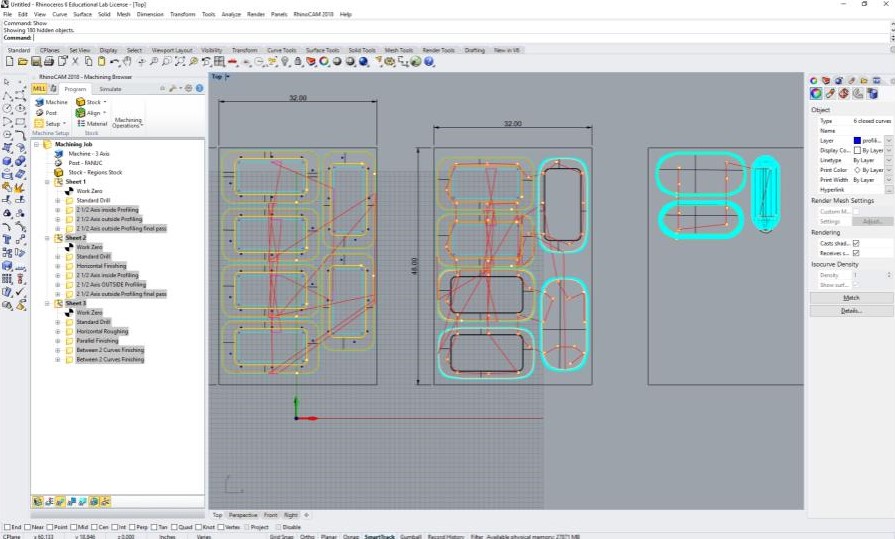Click the Material icon in Stock group
This screenshot has height=539, width=895.
tap(81, 123)
